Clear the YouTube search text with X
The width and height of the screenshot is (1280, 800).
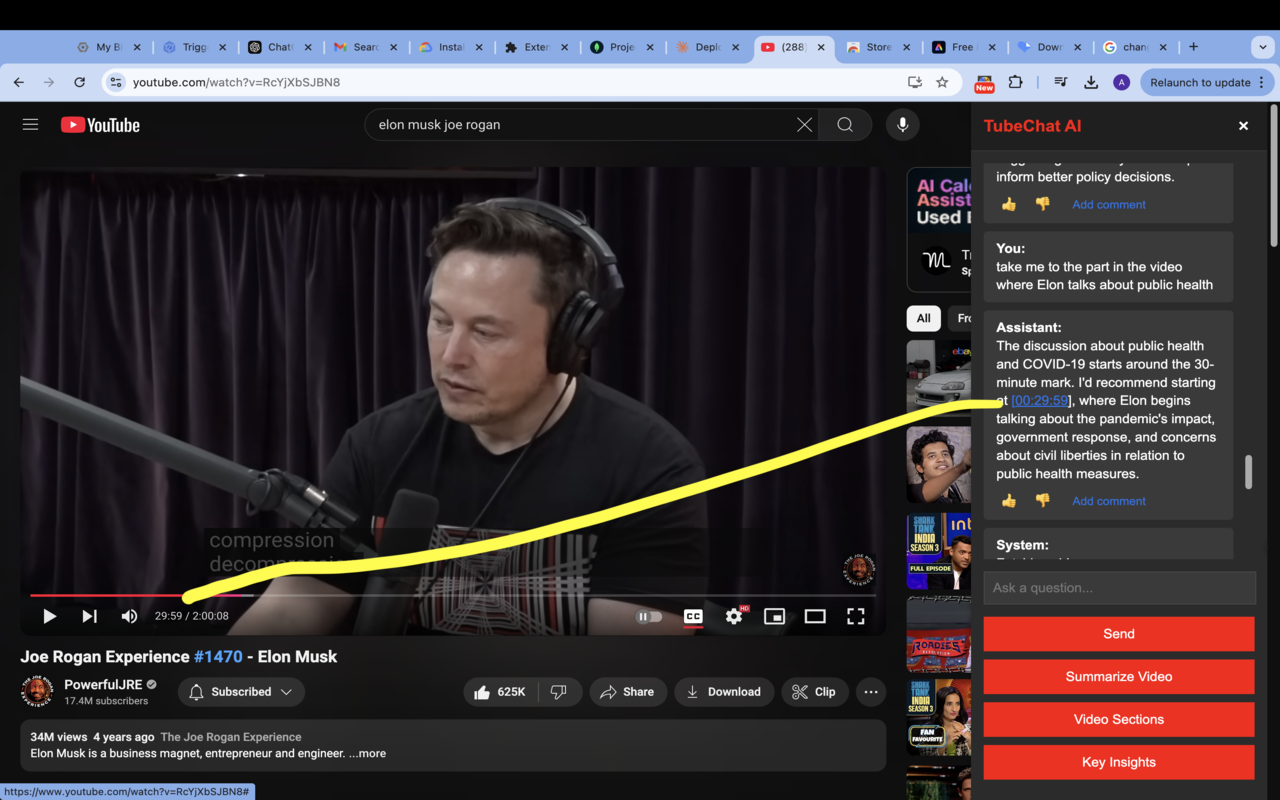coord(804,124)
